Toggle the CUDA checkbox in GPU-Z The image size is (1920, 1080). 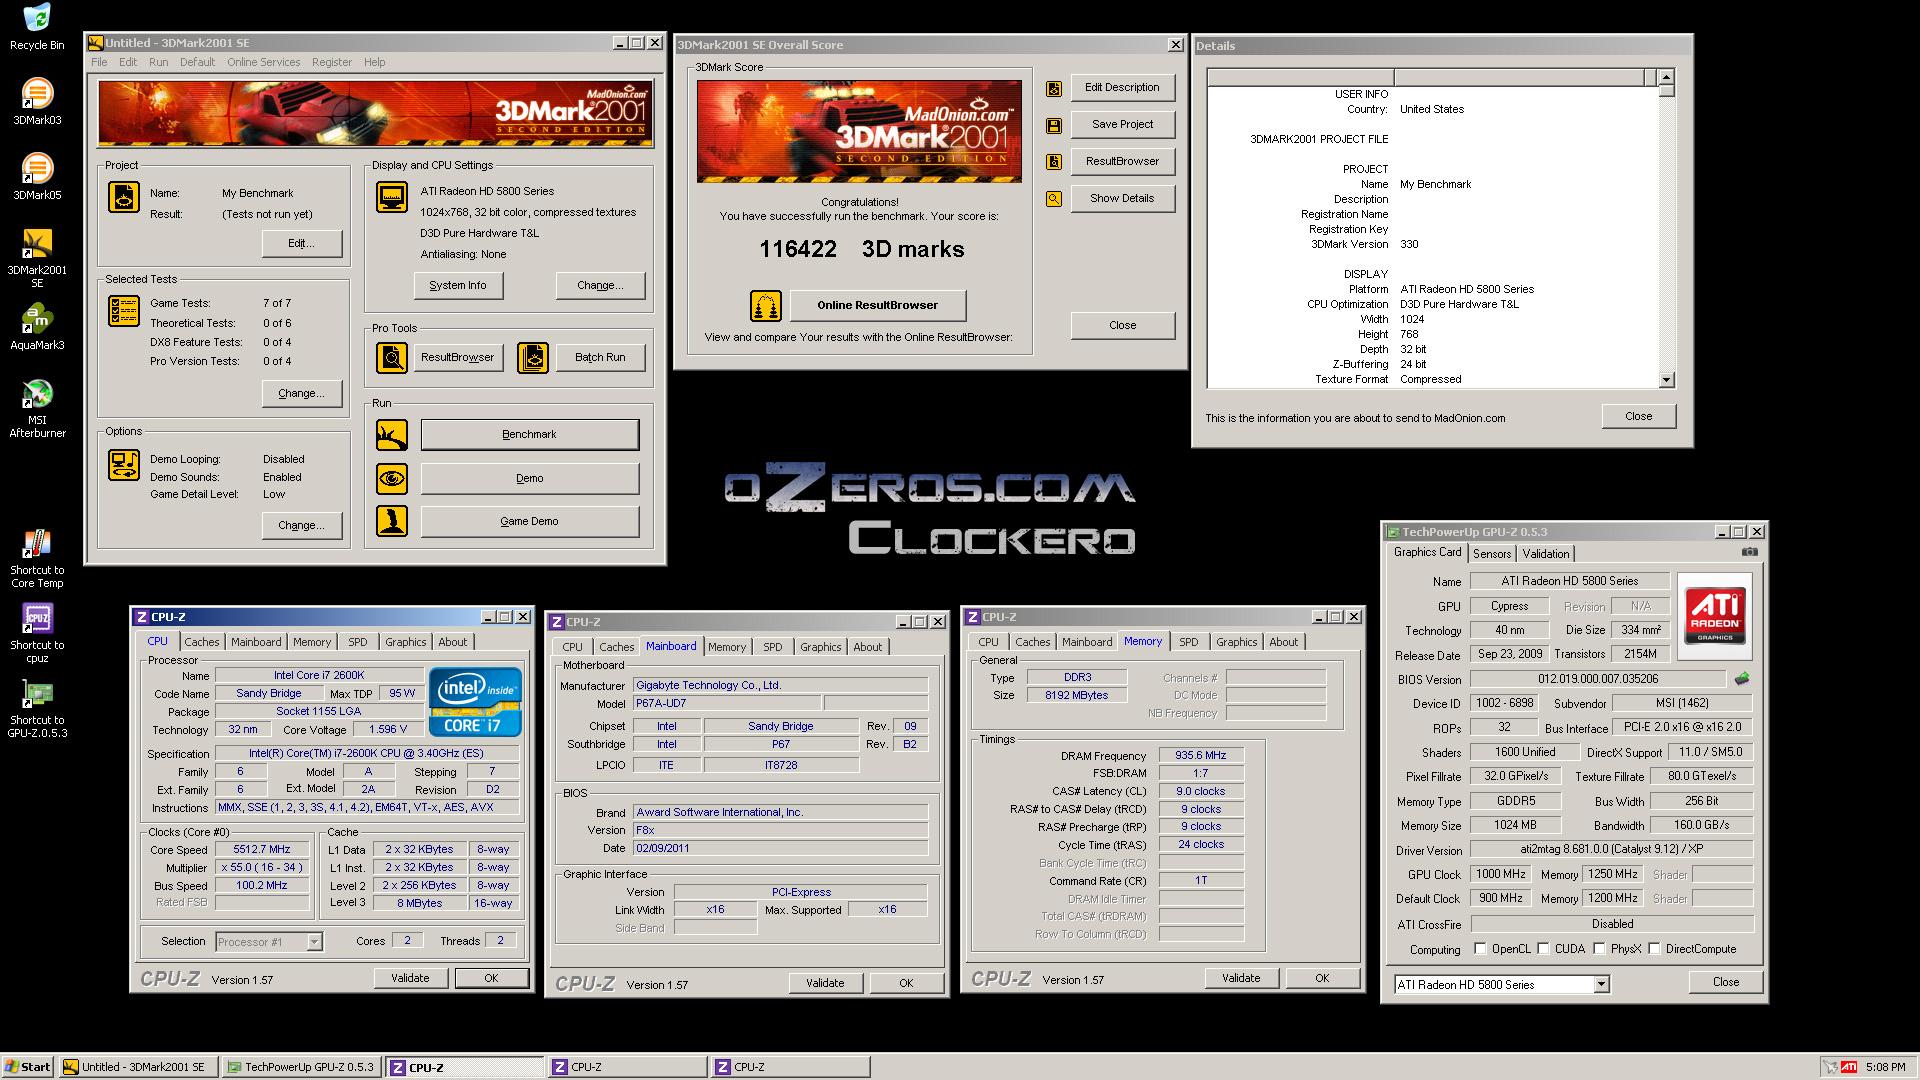[x=1543, y=949]
